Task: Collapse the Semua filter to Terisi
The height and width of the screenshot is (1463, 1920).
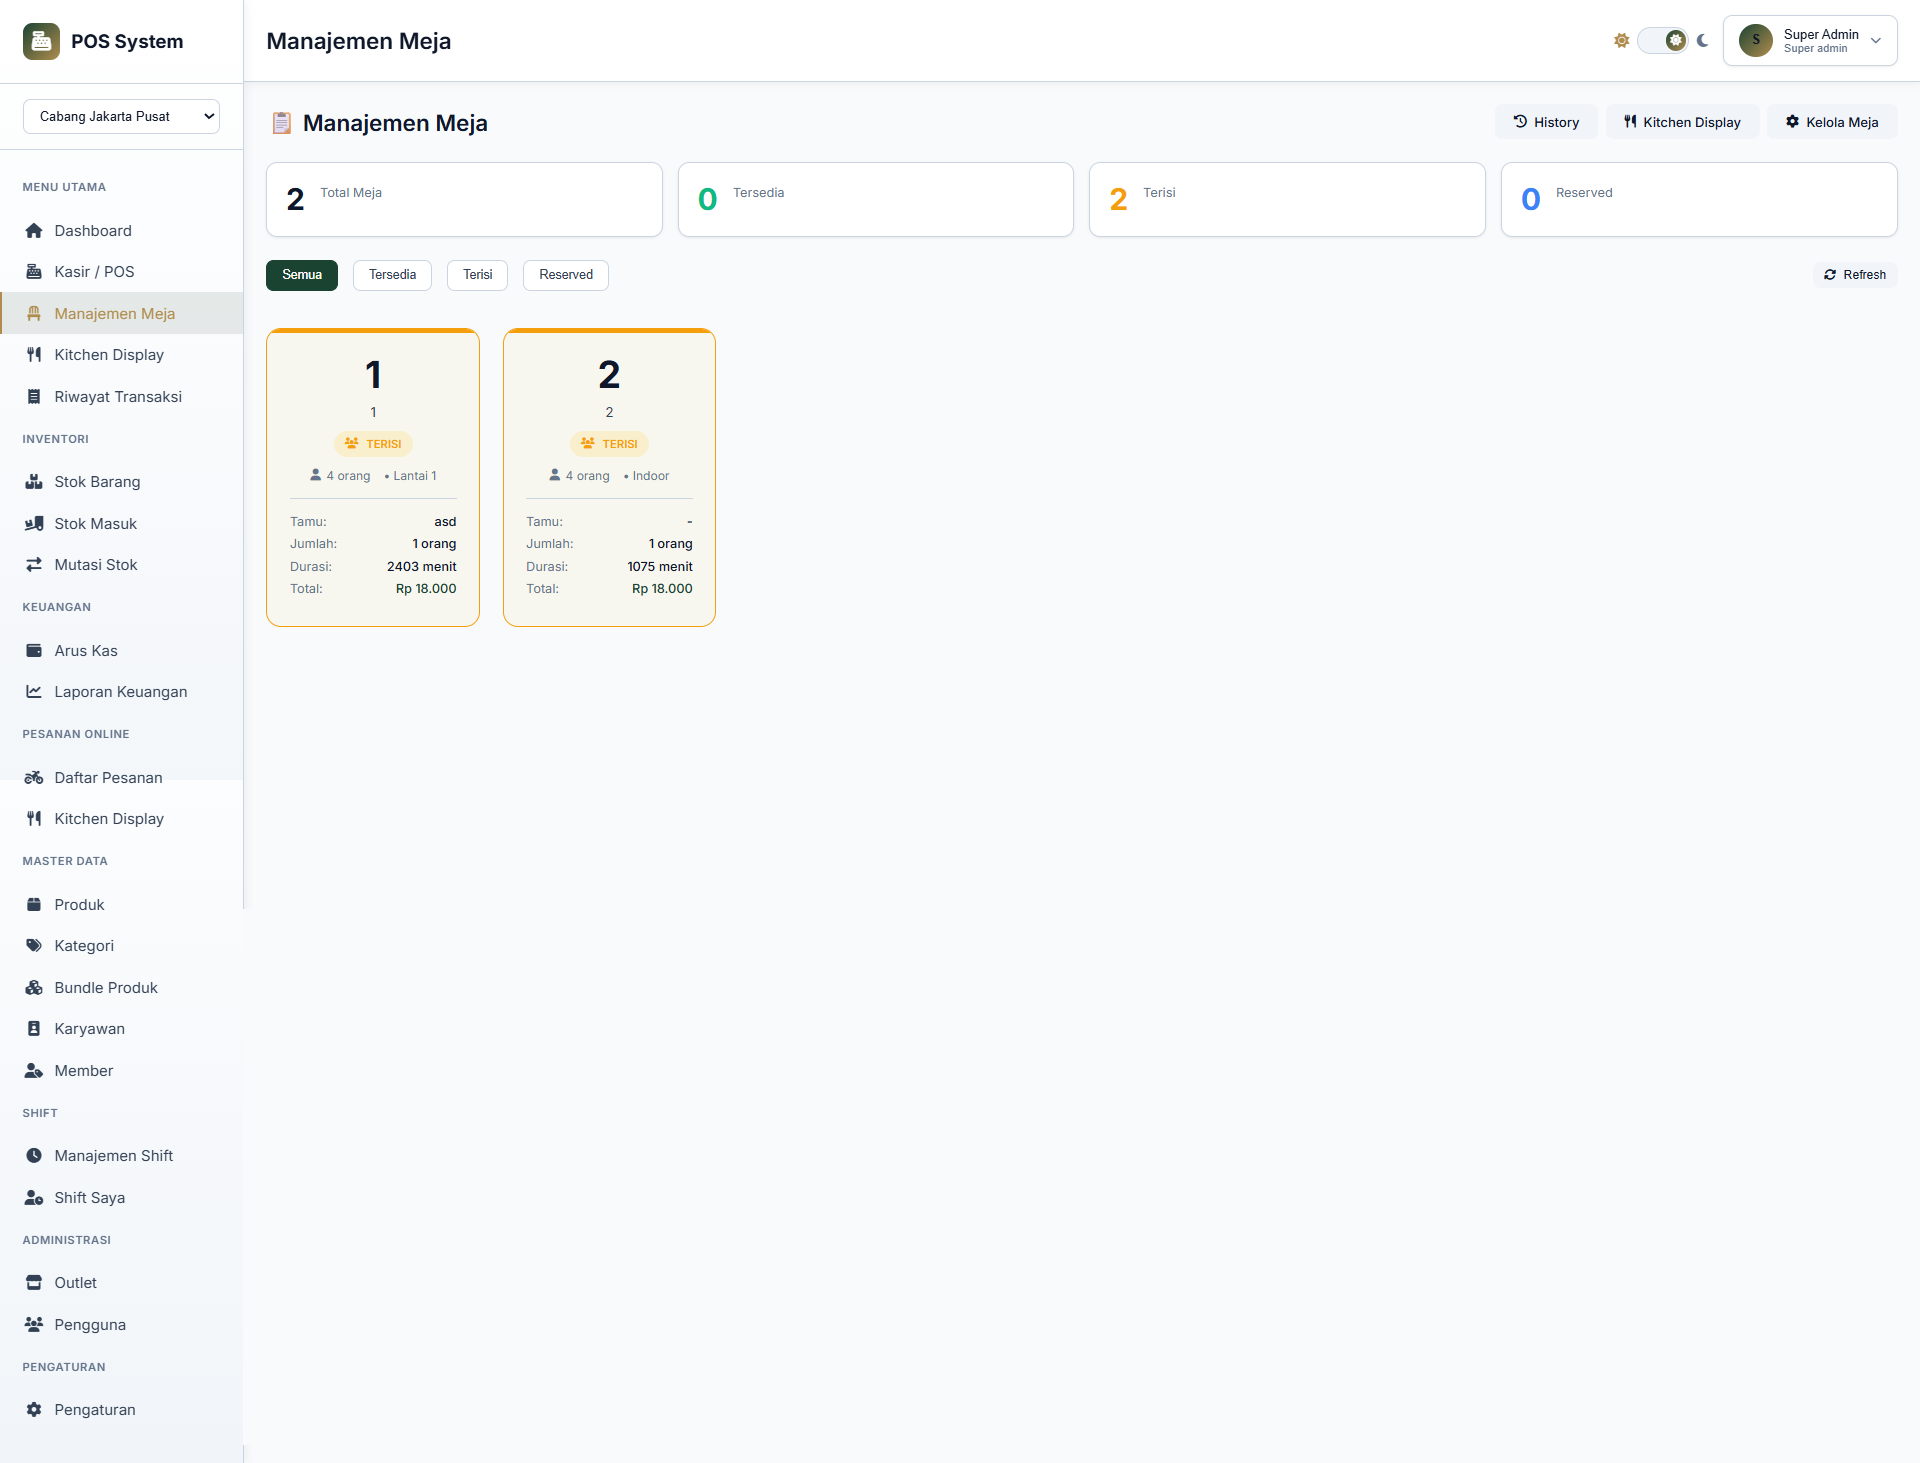Action: [x=477, y=274]
